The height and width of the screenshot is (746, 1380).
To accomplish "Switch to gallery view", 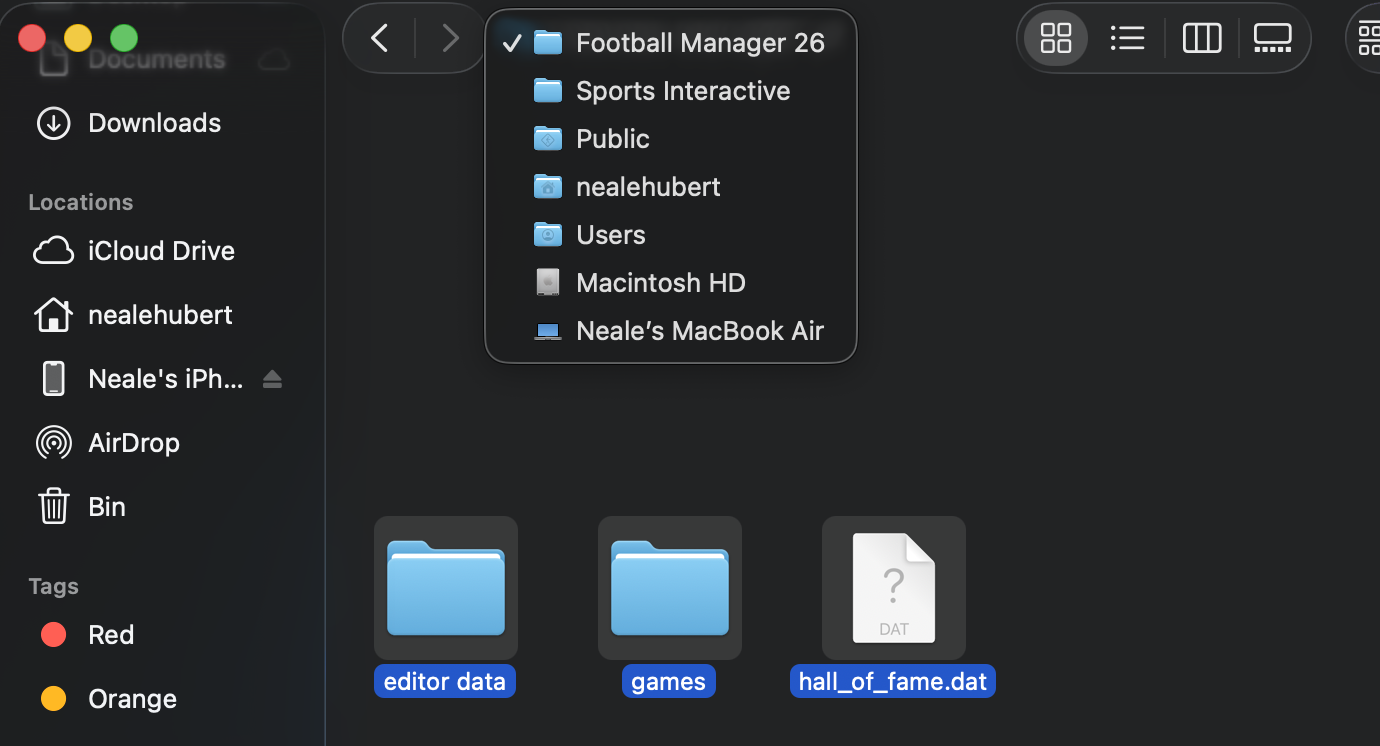I will [x=1272, y=39].
